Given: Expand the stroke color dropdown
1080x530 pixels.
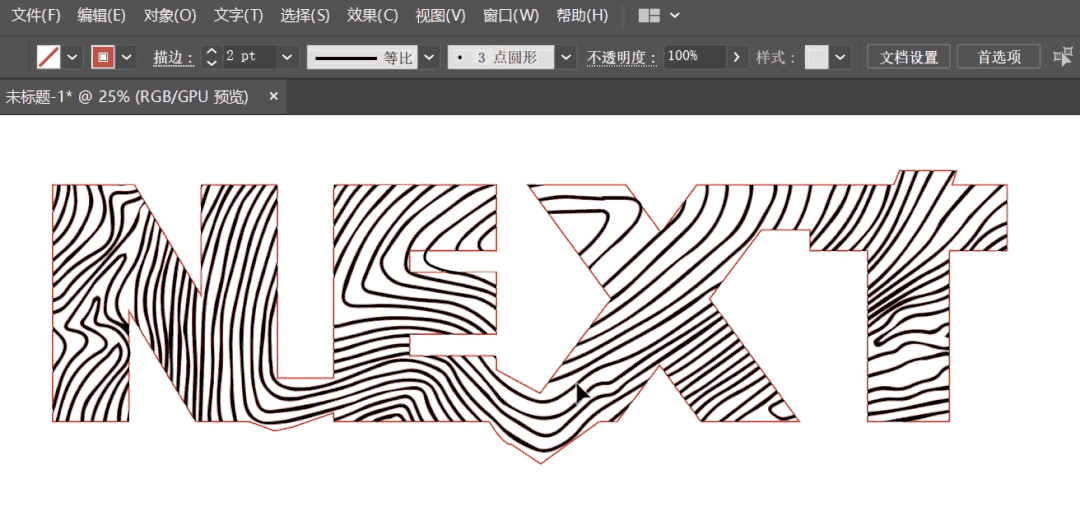Looking at the screenshot, I should click(x=127, y=57).
